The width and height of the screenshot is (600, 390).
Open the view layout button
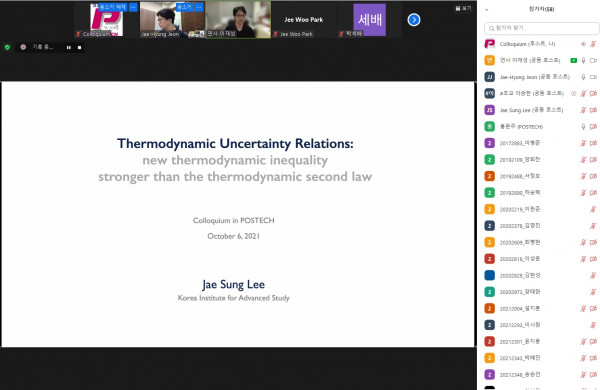pyautogui.click(x=463, y=8)
